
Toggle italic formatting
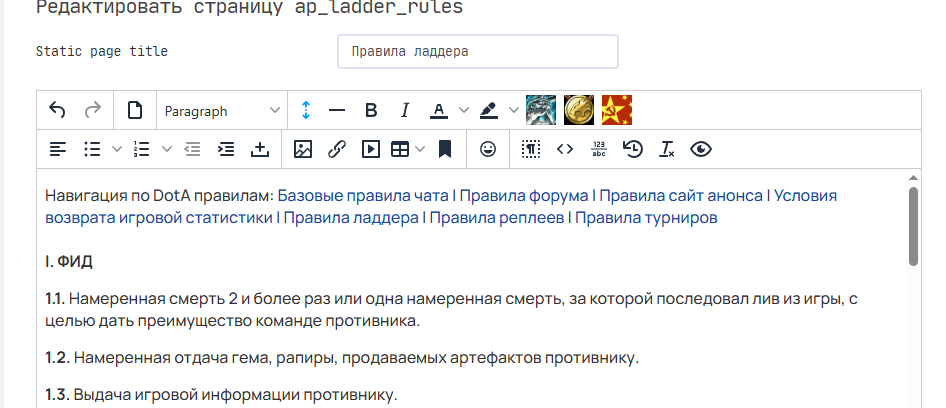pyautogui.click(x=405, y=110)
